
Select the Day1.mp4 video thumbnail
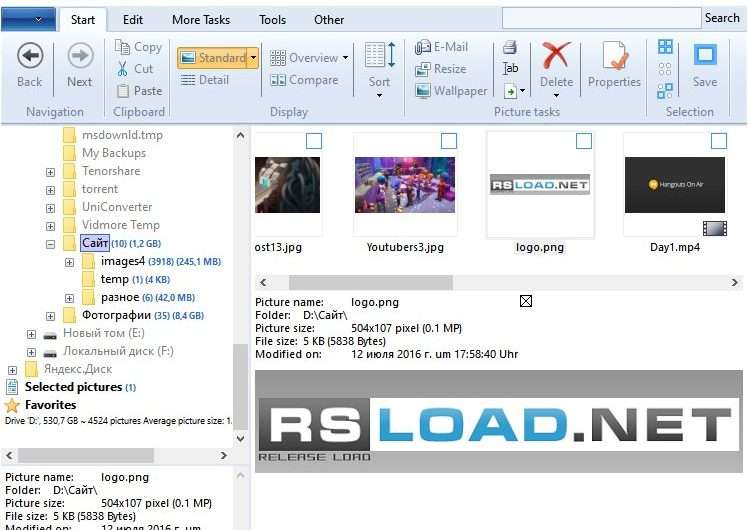[675, 185]
